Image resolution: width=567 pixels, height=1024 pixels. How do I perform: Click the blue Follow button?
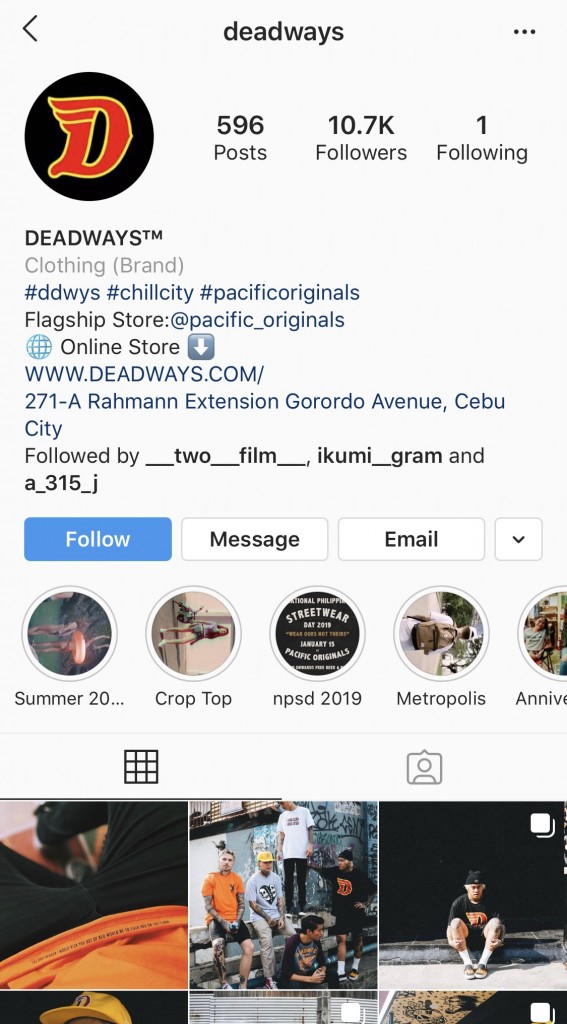pos(98,539)
